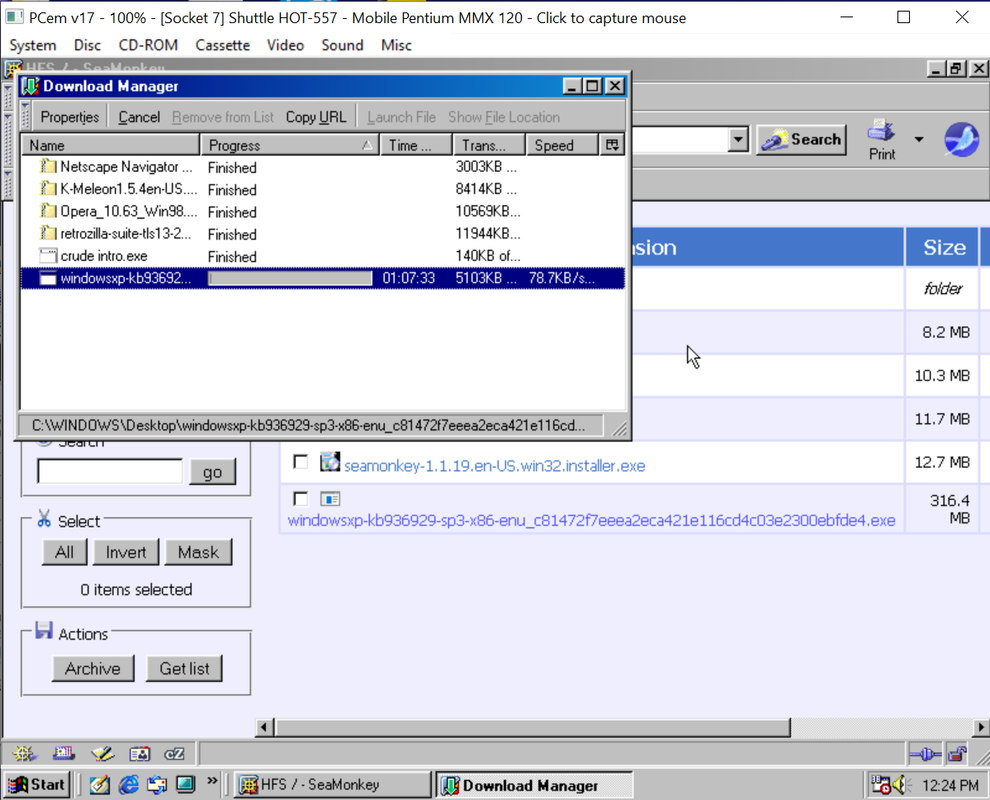The height and width of the screenshot is (800, 990).
Task: Open the System menu in PCem
Action: (x=33, y=45)
